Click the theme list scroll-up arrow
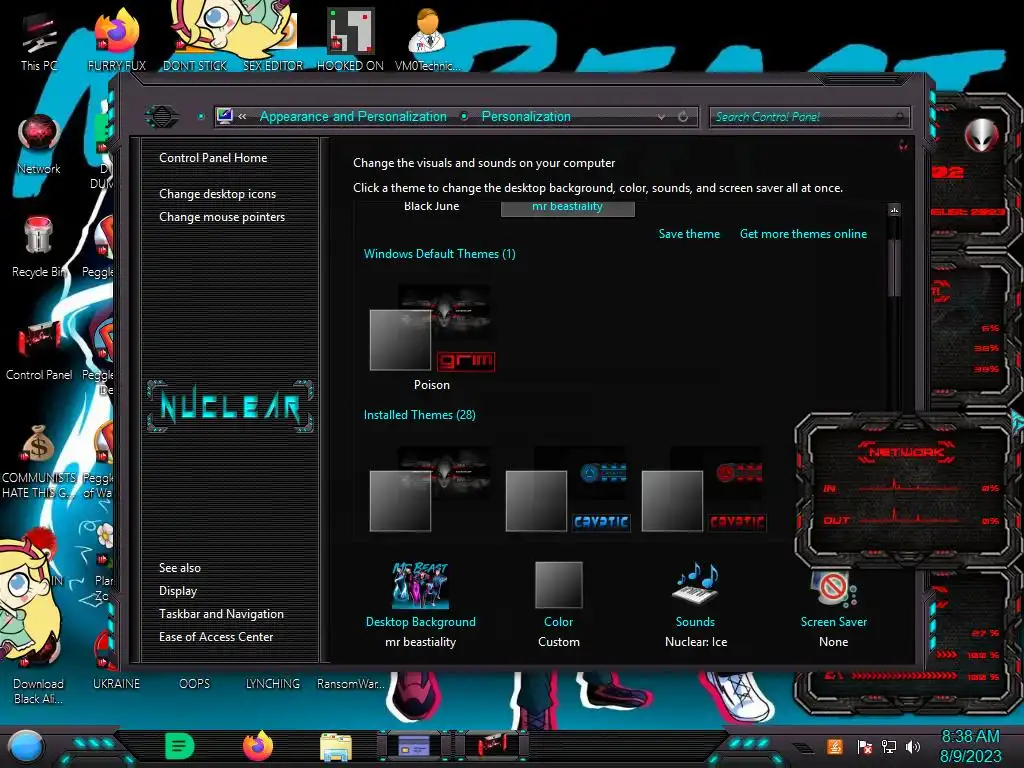1024x768 pixels. (895, 210)
